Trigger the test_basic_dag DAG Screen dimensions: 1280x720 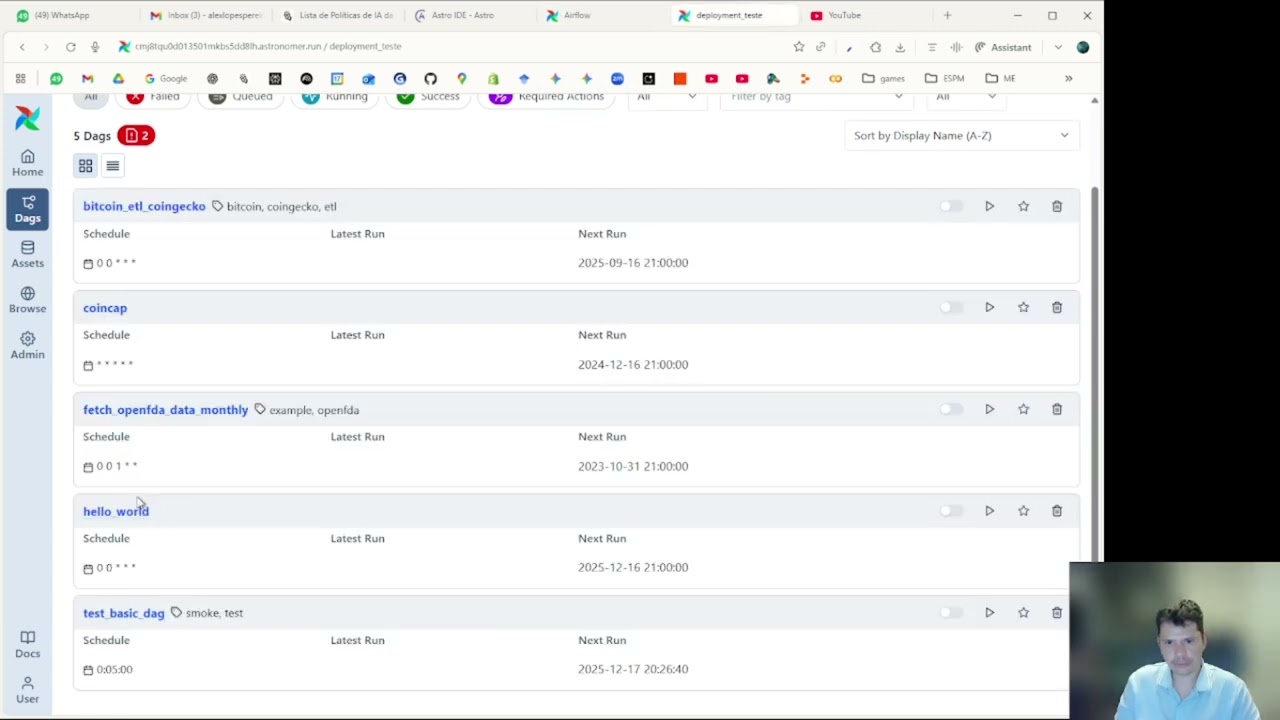point(989,612)
